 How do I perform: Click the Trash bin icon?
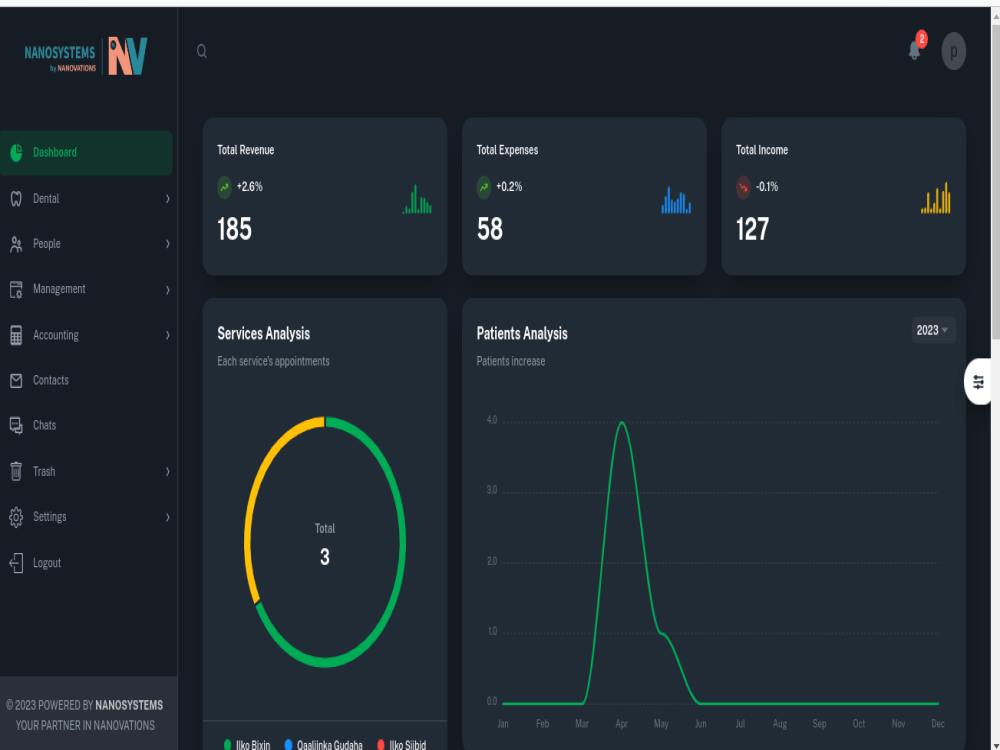click(x=17, y=471)
